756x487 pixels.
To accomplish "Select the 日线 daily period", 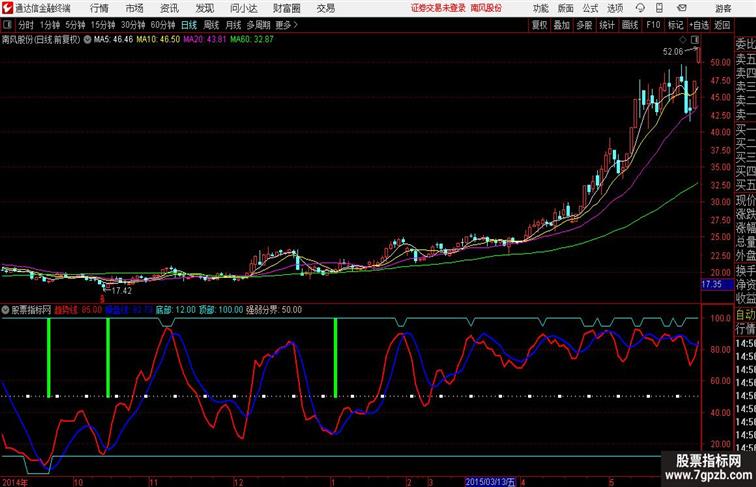I will pyautogui.click(x=189, y=25).
